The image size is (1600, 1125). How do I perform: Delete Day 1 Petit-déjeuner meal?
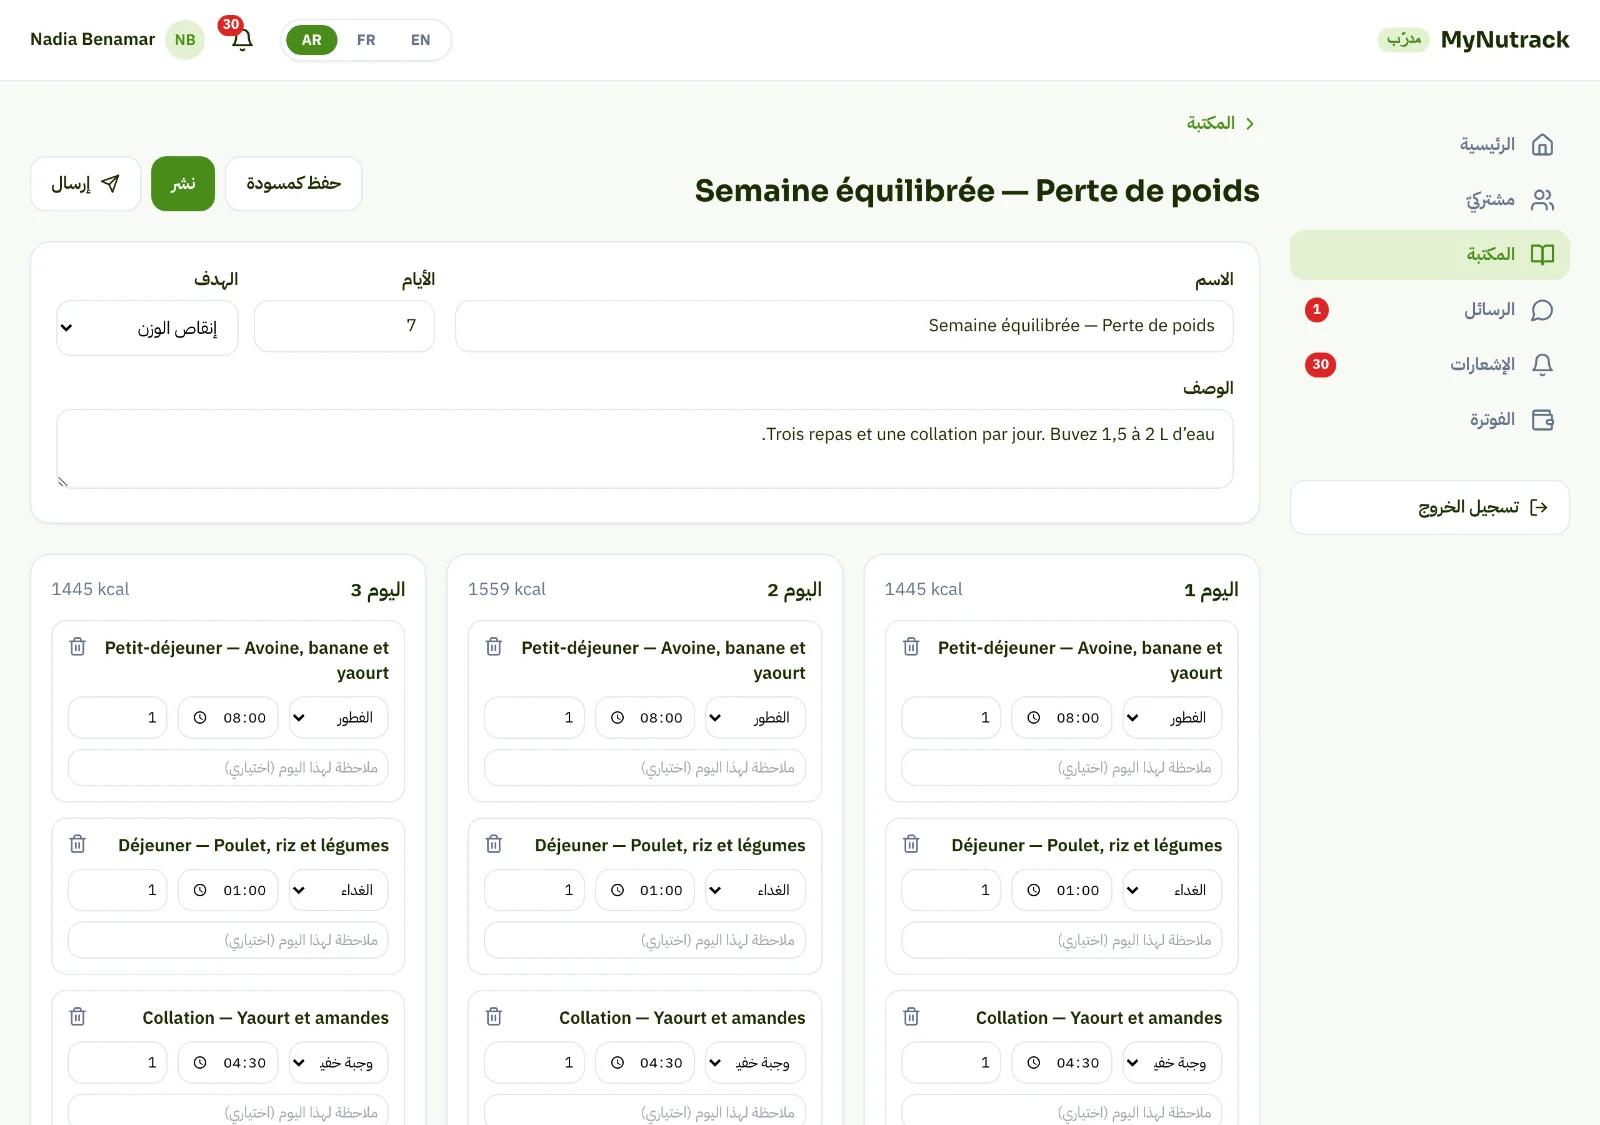pos(911,647)
